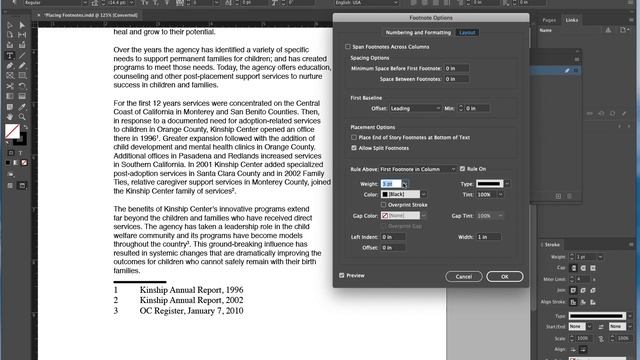The width and height of the screenshot is (640, 360).
Task: Select the Stroke panel tab
Action: (x=552, y=244)
